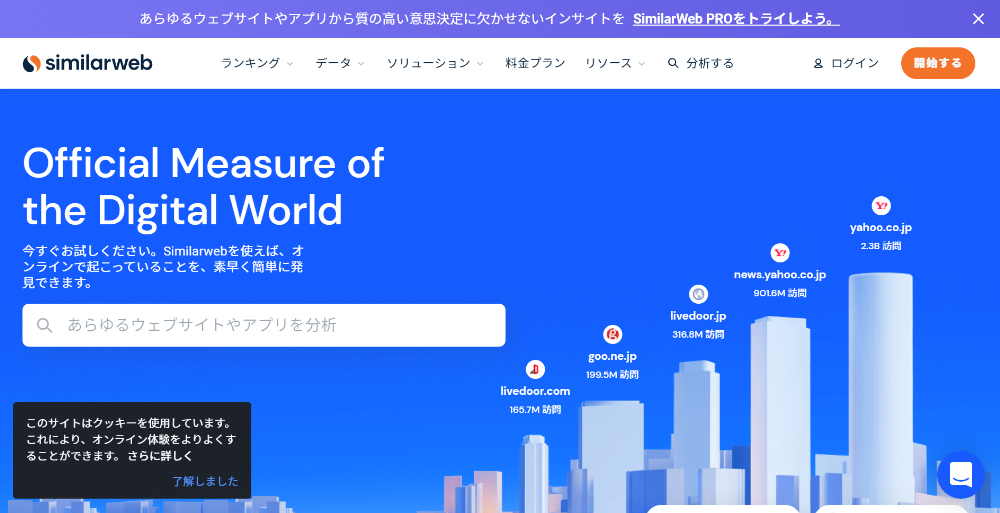
Task: Click the 分析する search link
Action: coord(710,63)
